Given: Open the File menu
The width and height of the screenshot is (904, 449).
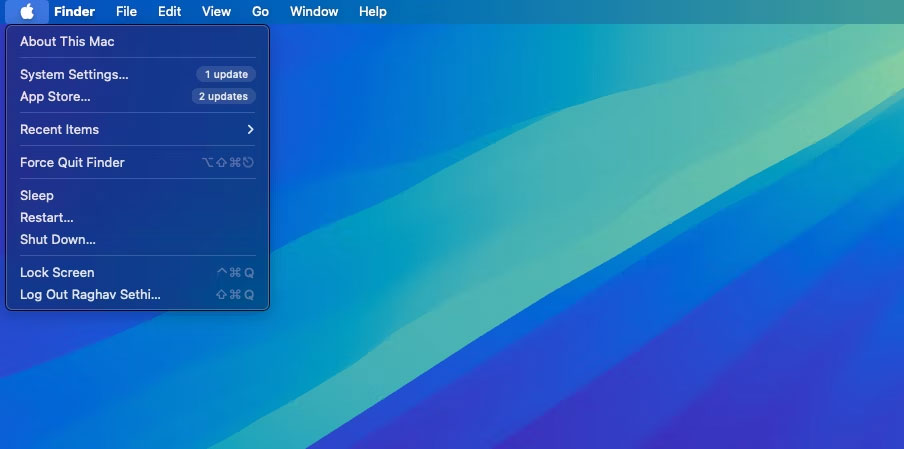Looking at the screenshot, I should point(126,12).
